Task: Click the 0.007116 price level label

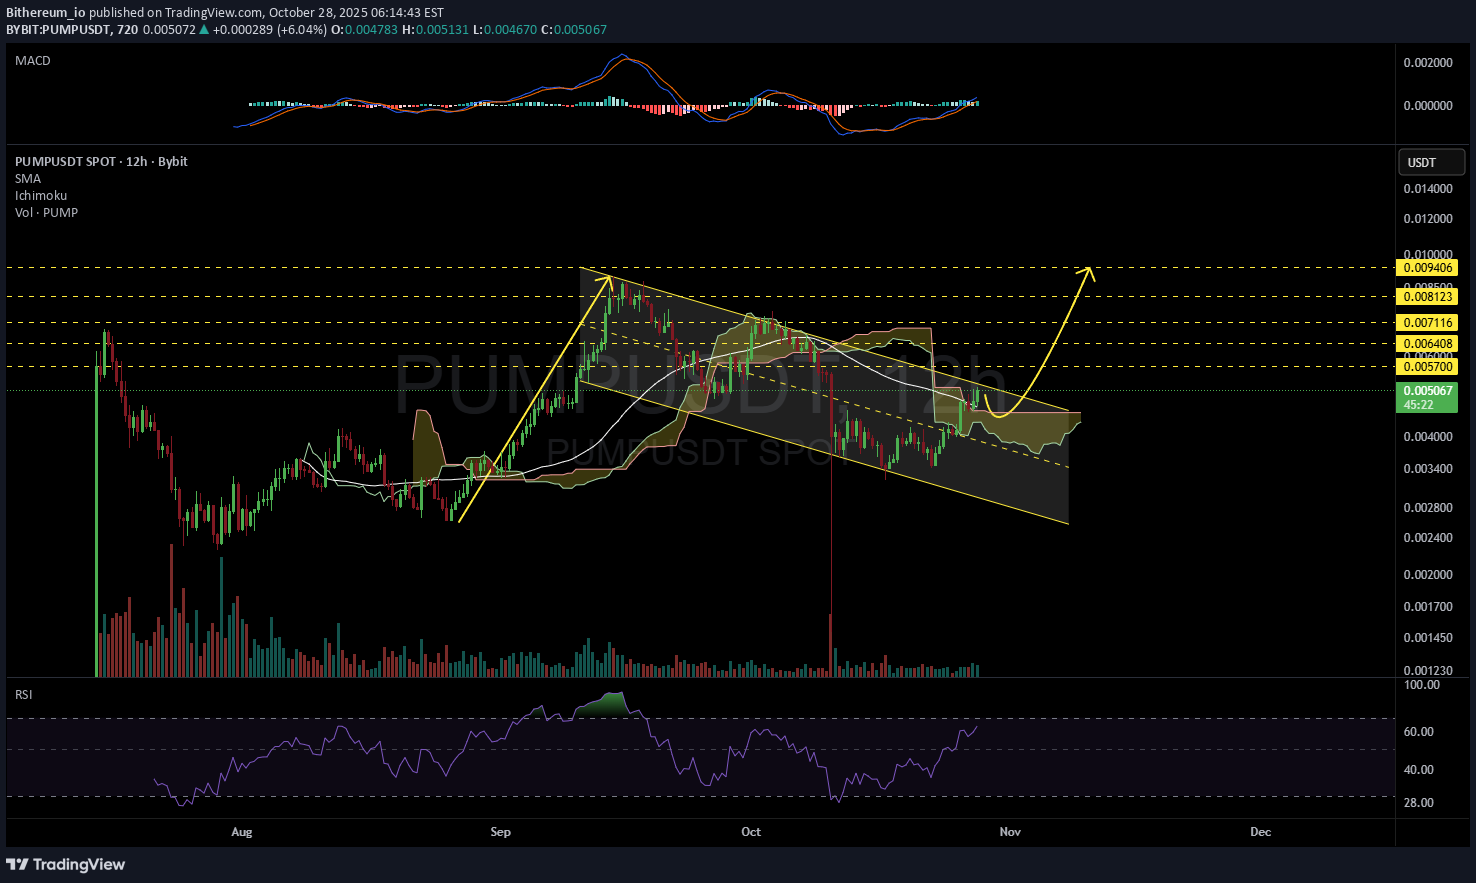Action: [1427, 323]
